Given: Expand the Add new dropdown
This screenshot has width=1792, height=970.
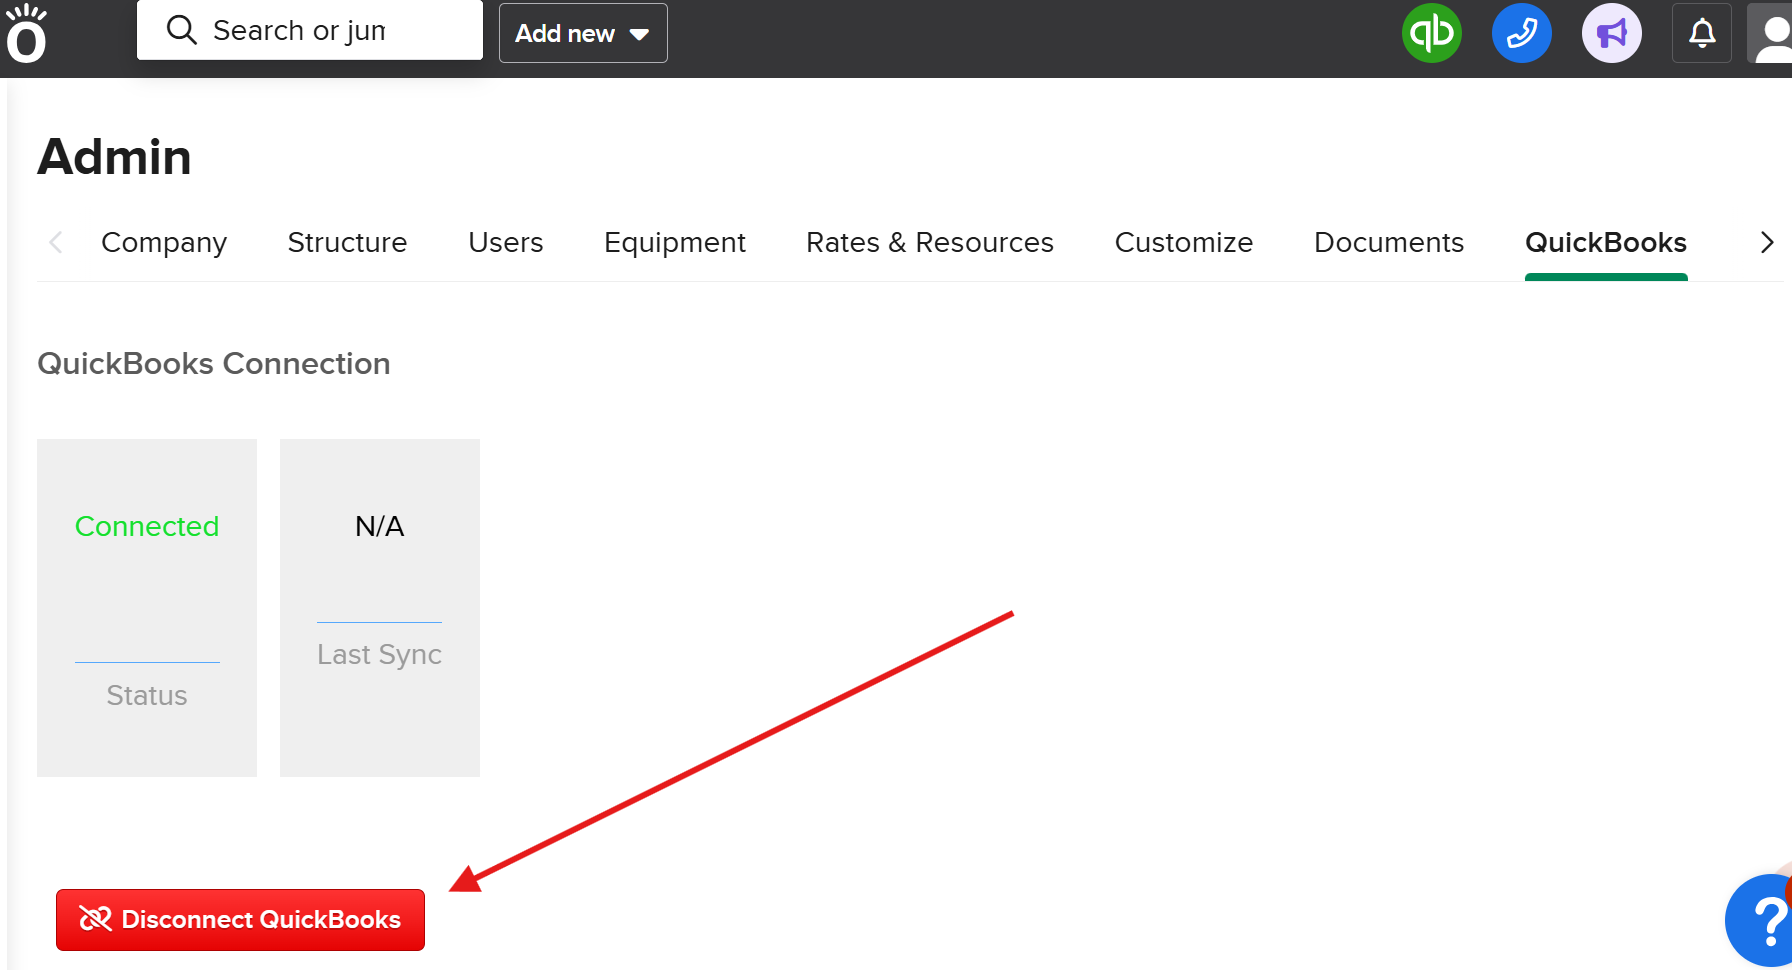Looking at the screenshot, I should (x=583, y=33).
